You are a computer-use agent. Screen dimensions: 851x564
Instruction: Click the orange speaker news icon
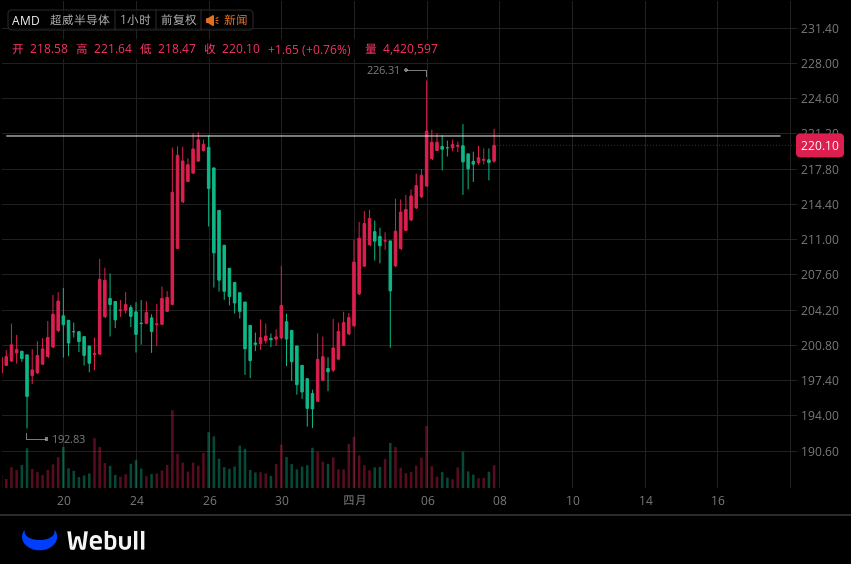pyautogui.click(x=212, y=21)
